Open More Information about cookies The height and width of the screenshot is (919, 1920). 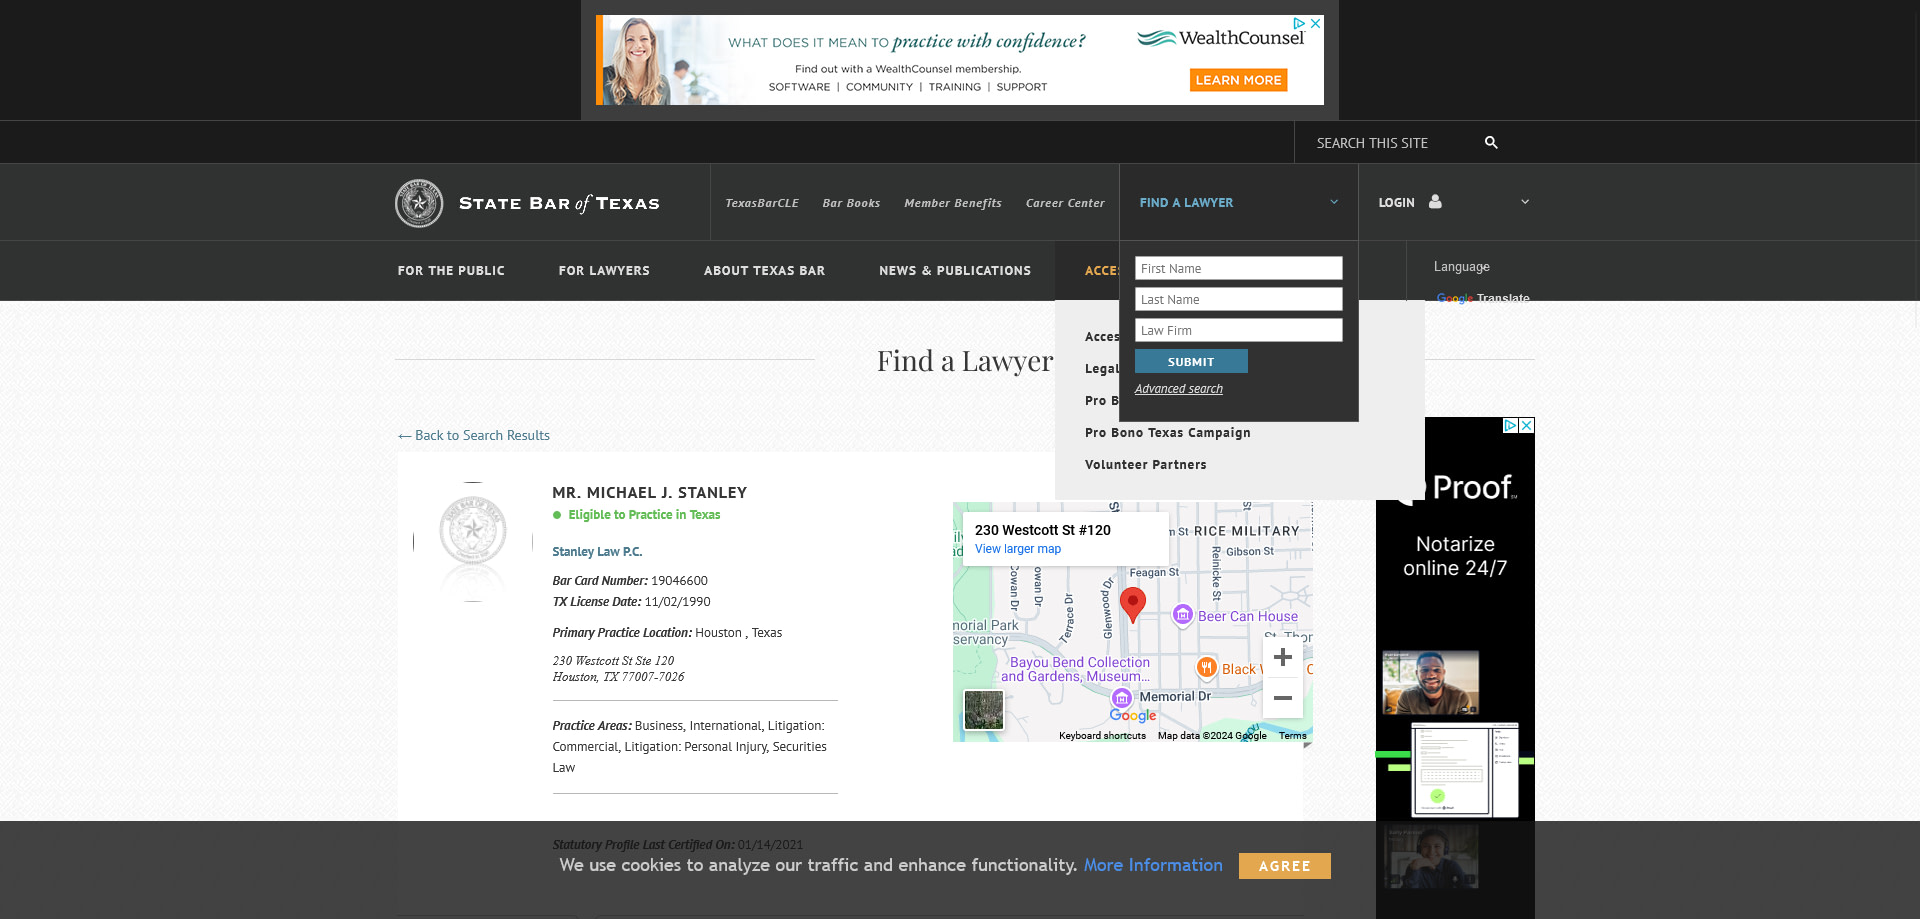pyautogui.click(x=1153, y=865)
